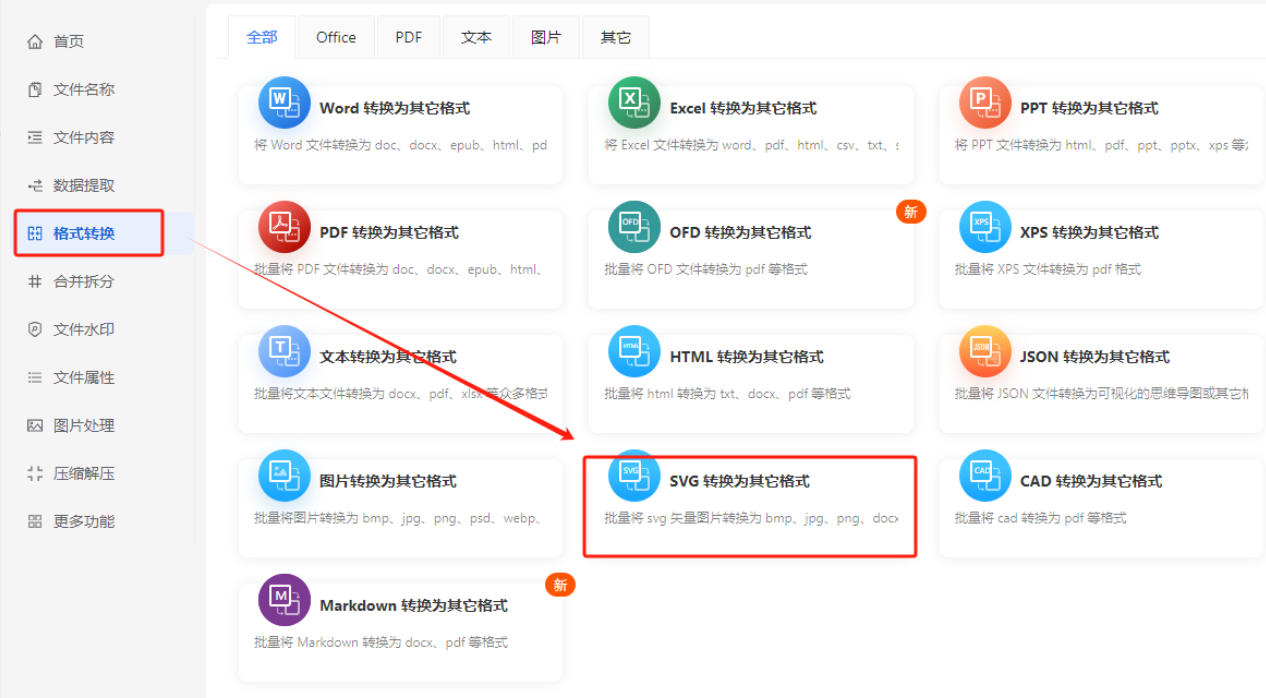Open PDF 转换为其它格式 title
The height and width of the screenshot is (698, 1266).
[x=389, y=233]
